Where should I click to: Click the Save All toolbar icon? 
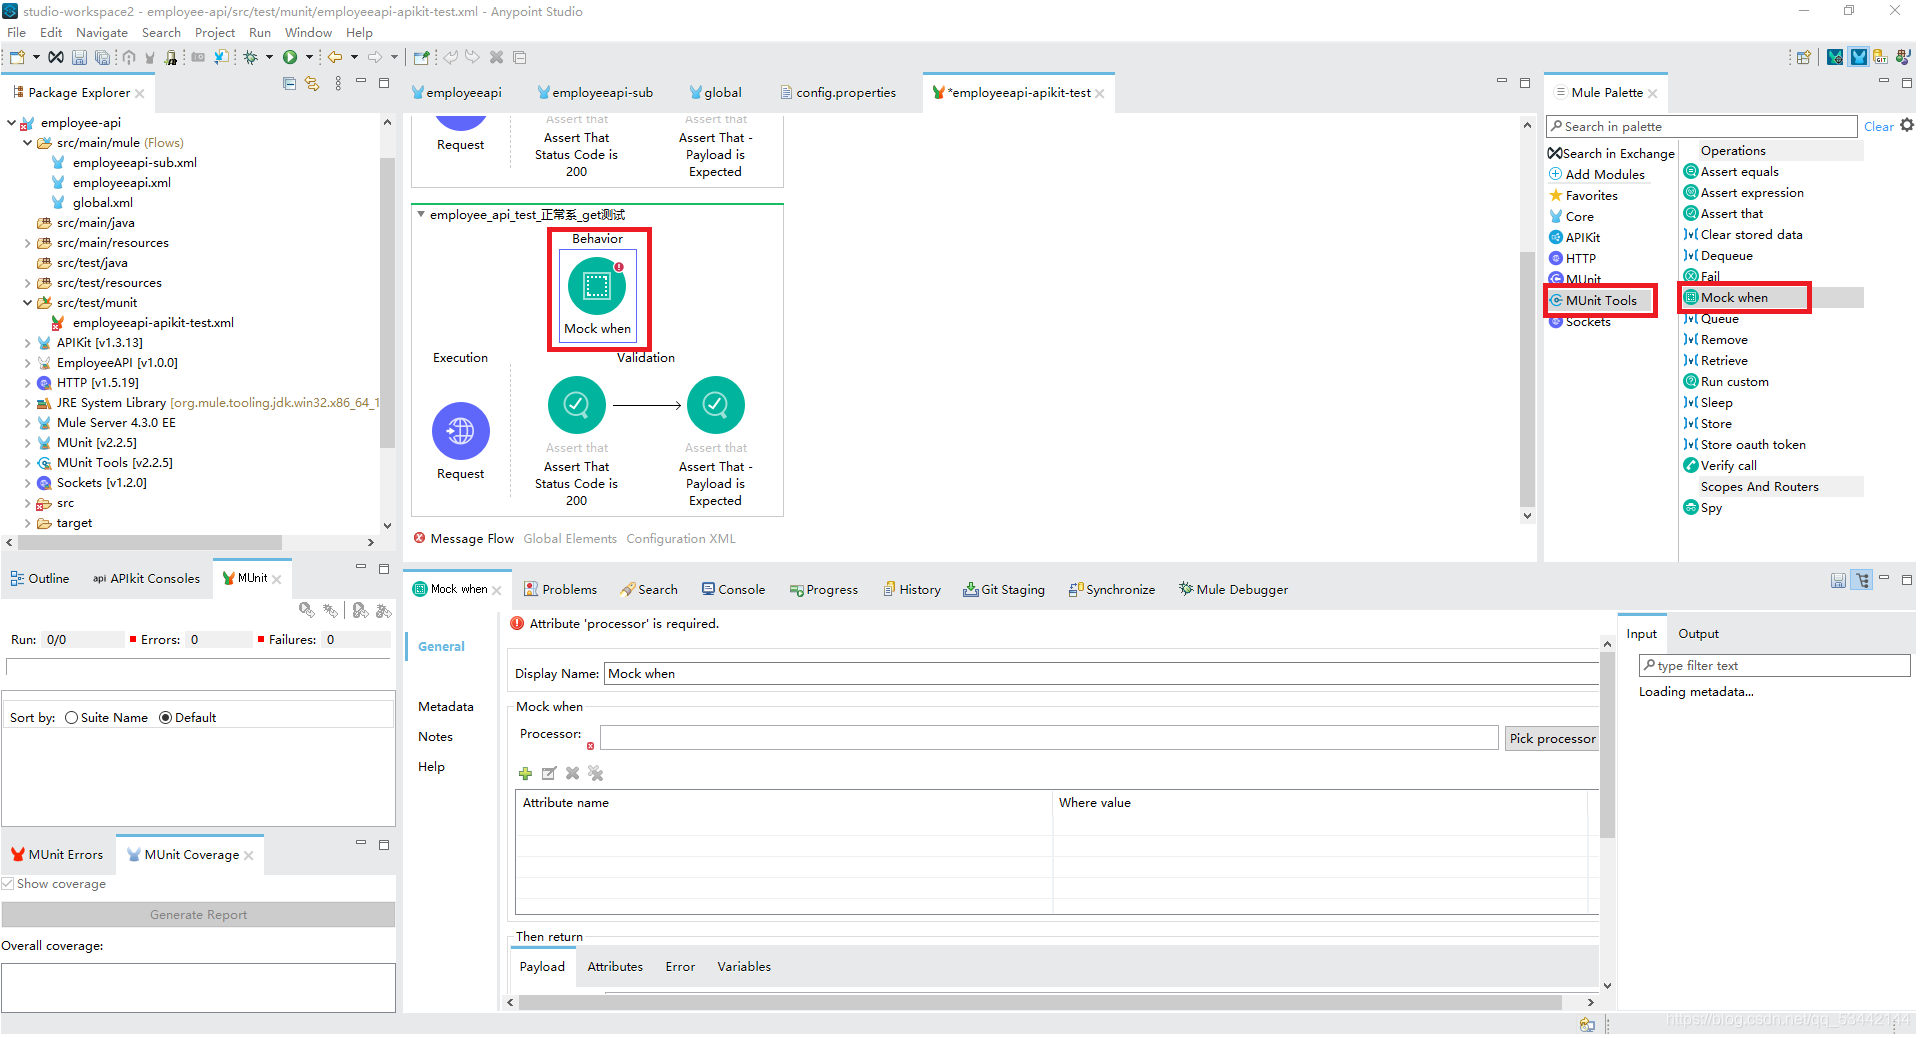pyautogui.click(x=101, y=57)
